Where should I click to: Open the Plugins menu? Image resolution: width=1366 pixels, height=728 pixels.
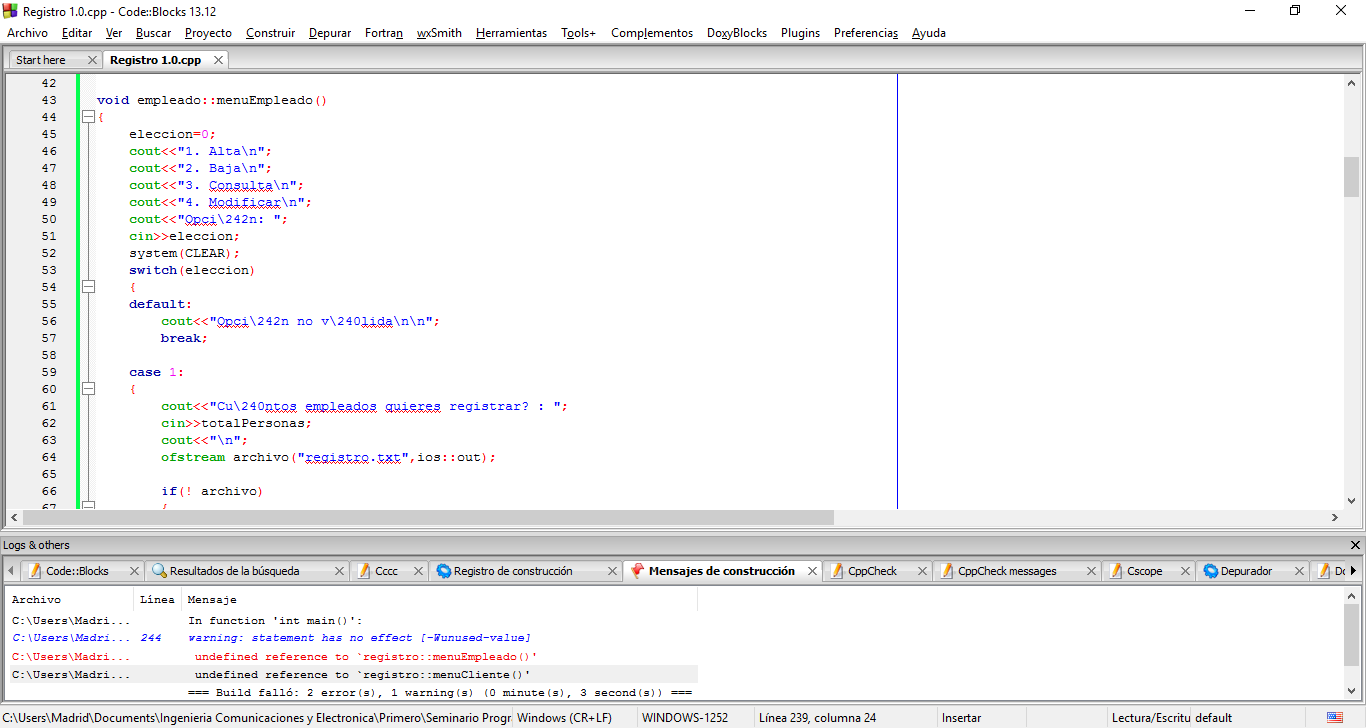(800, 33)
